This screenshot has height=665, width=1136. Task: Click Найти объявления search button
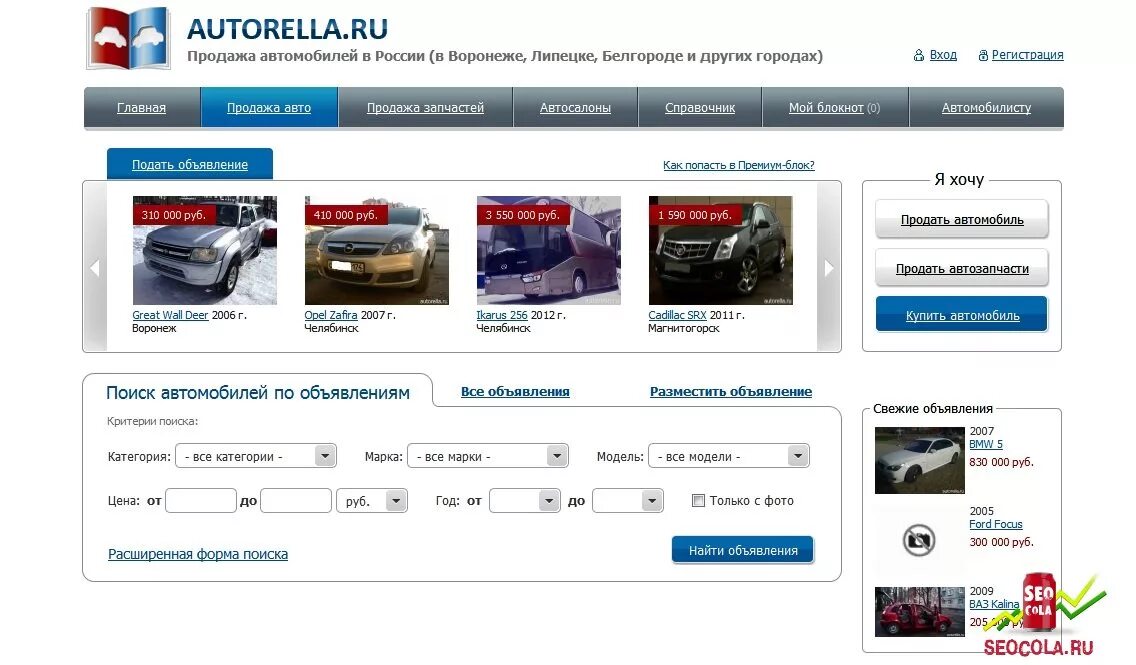coord(743,550)
